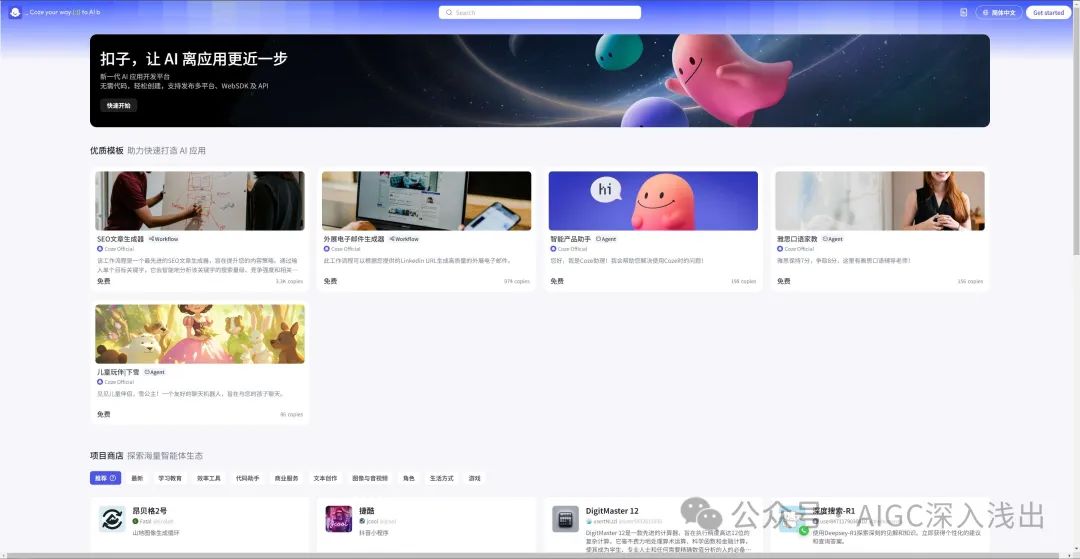Click Coze Official under 外展电子邮件生成器
The width and height of the screenshot is (1080, 559).
(342, 249)
